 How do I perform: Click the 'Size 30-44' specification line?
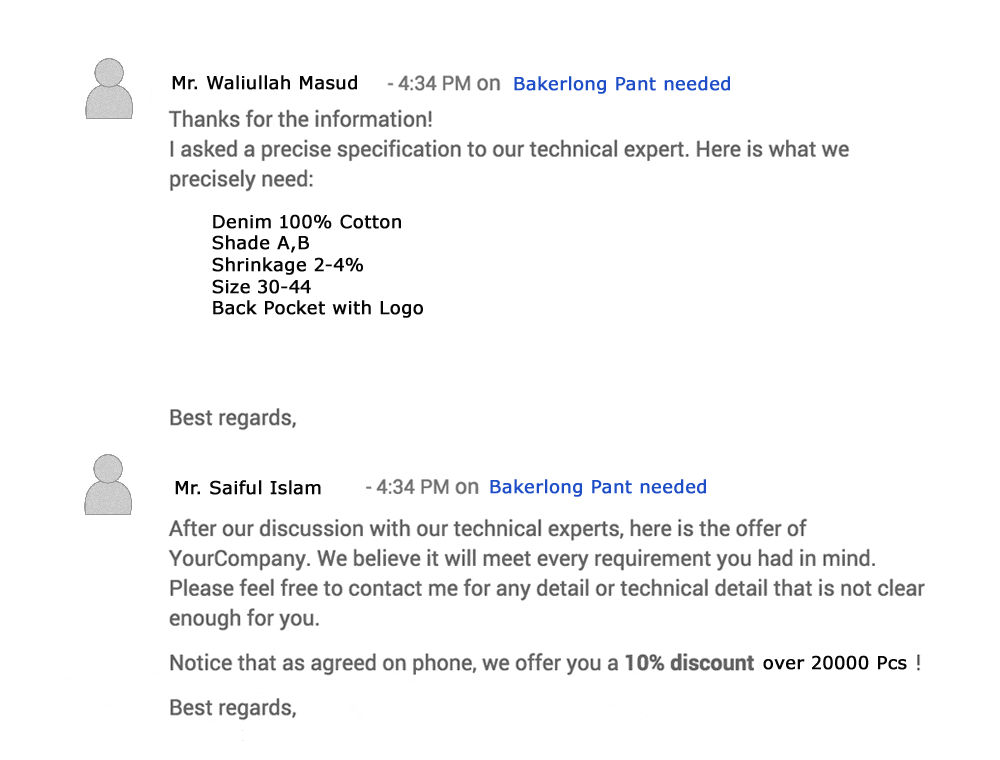261,286
